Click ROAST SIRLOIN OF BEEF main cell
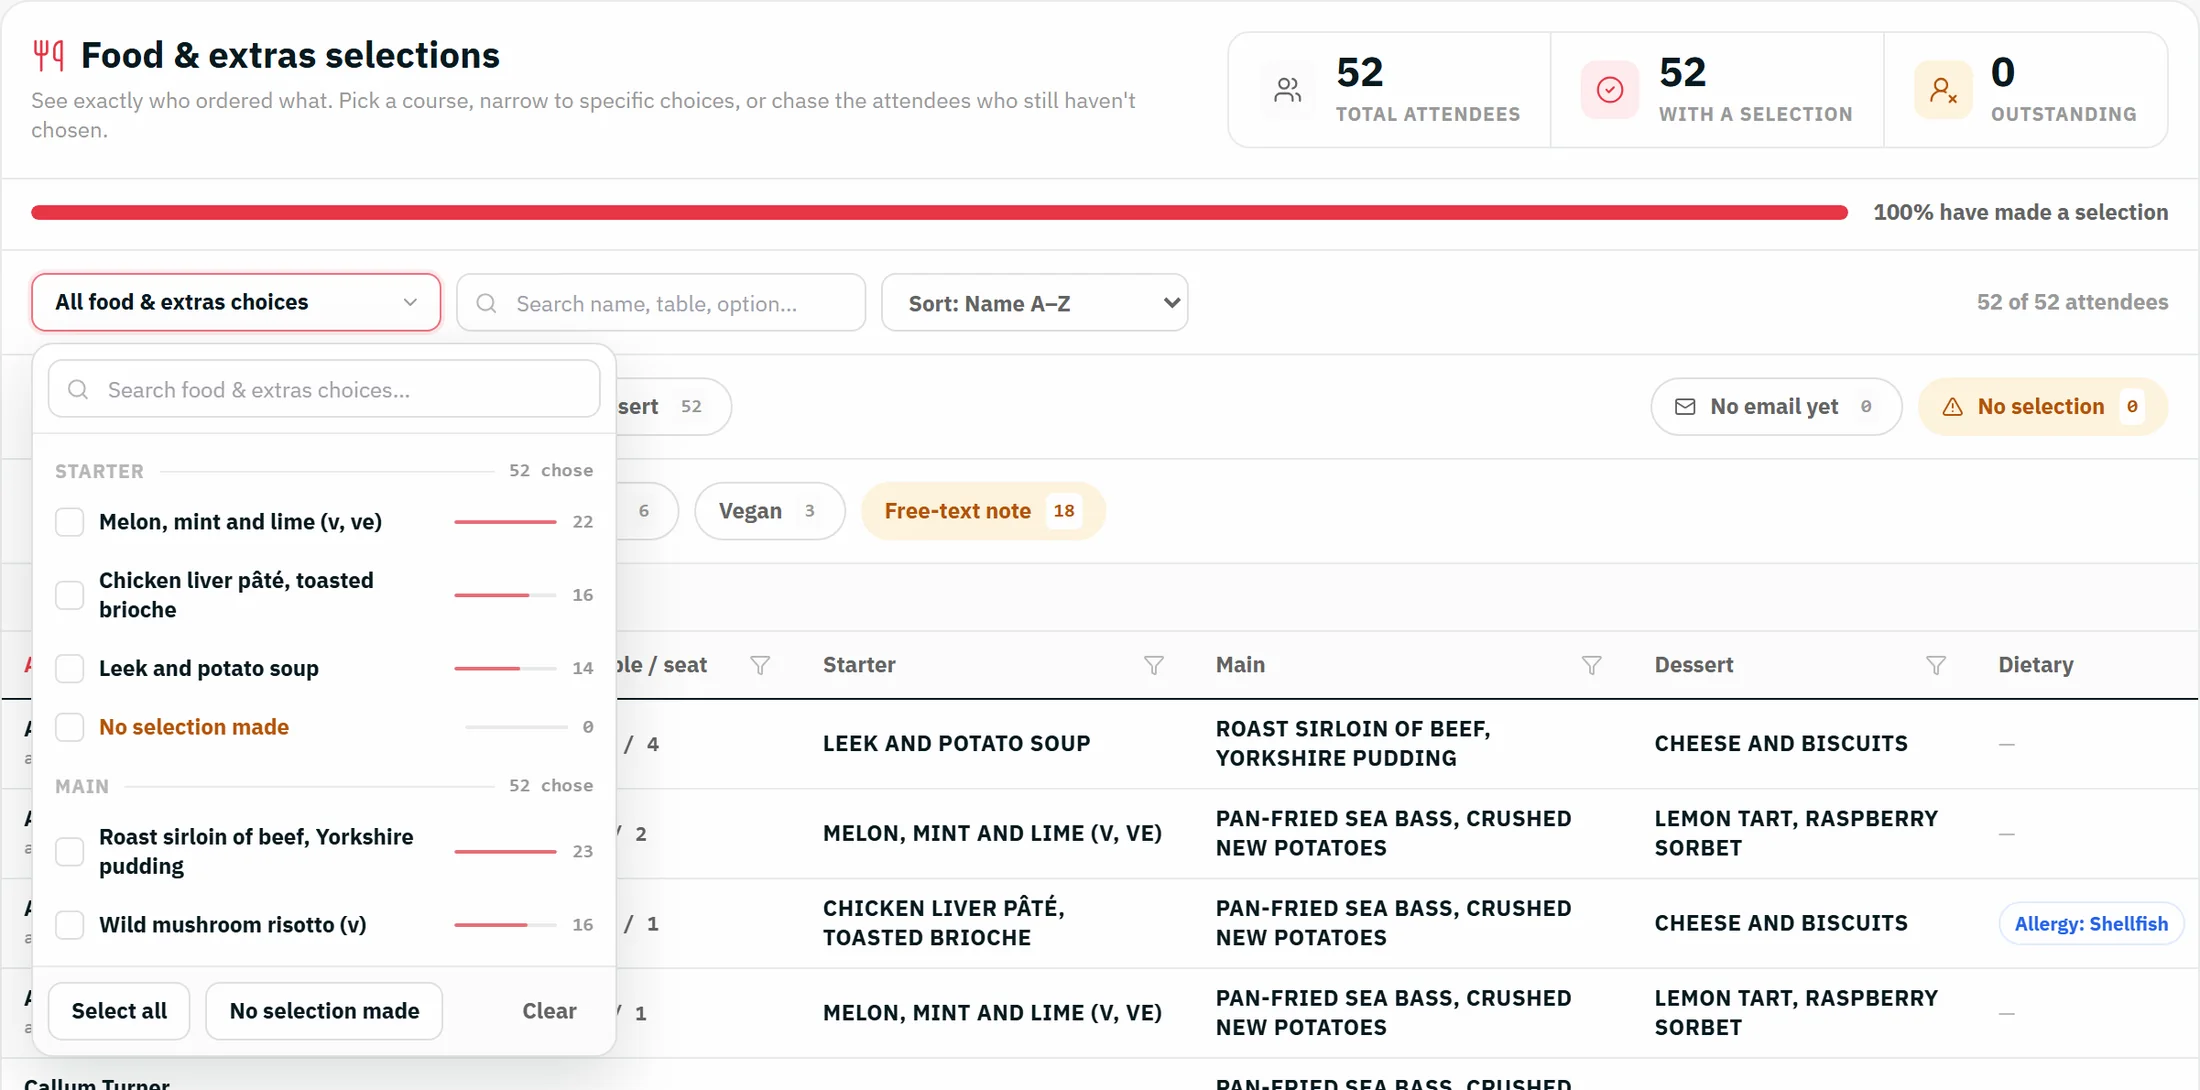2200x1090 pixels. coord(1353,743)
